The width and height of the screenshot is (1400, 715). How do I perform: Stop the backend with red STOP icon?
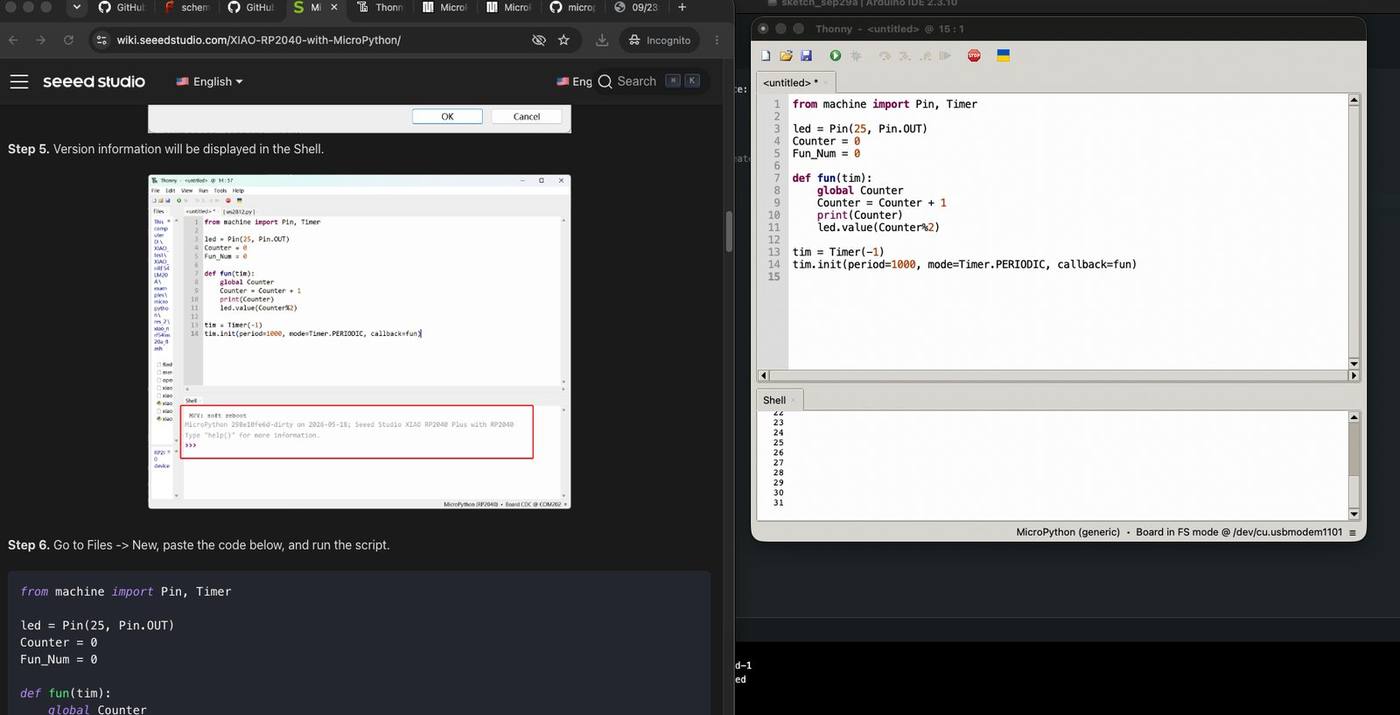tap(974, 56)
